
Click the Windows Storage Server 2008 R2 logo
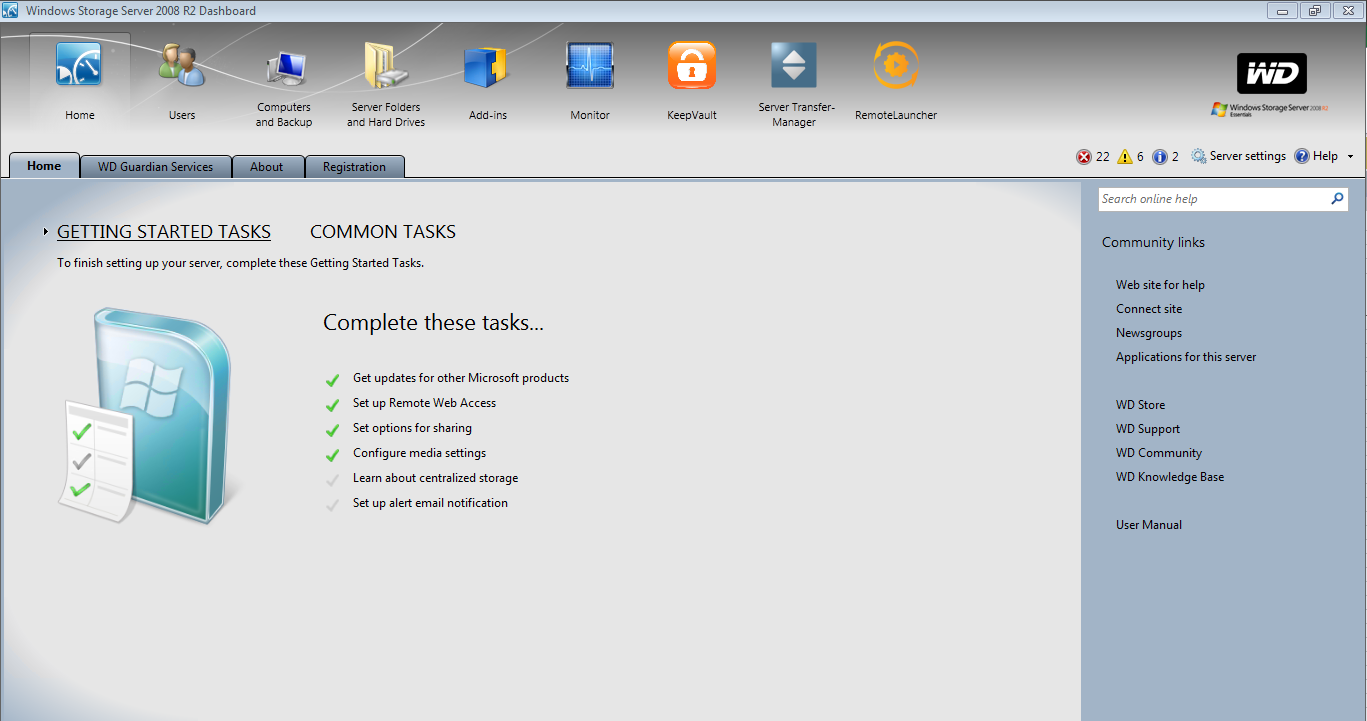click(x=1269, y=109)
